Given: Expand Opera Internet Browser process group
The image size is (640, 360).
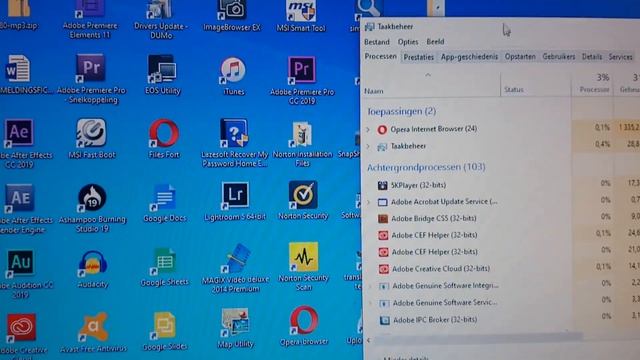Looking at the screenshot, I should 368,129.
